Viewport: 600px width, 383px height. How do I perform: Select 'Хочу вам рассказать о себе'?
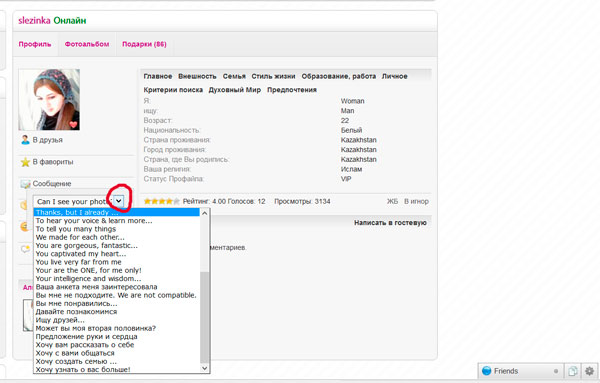117,345
